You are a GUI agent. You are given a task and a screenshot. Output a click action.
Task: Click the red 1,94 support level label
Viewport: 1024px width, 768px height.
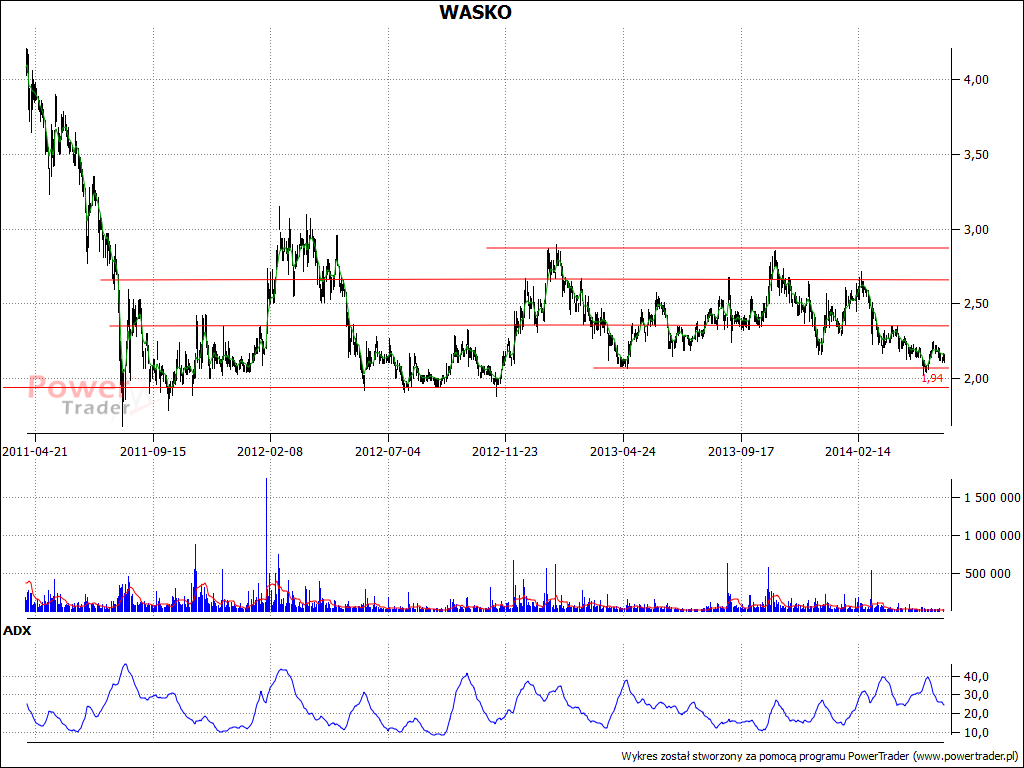pos(932,378)
